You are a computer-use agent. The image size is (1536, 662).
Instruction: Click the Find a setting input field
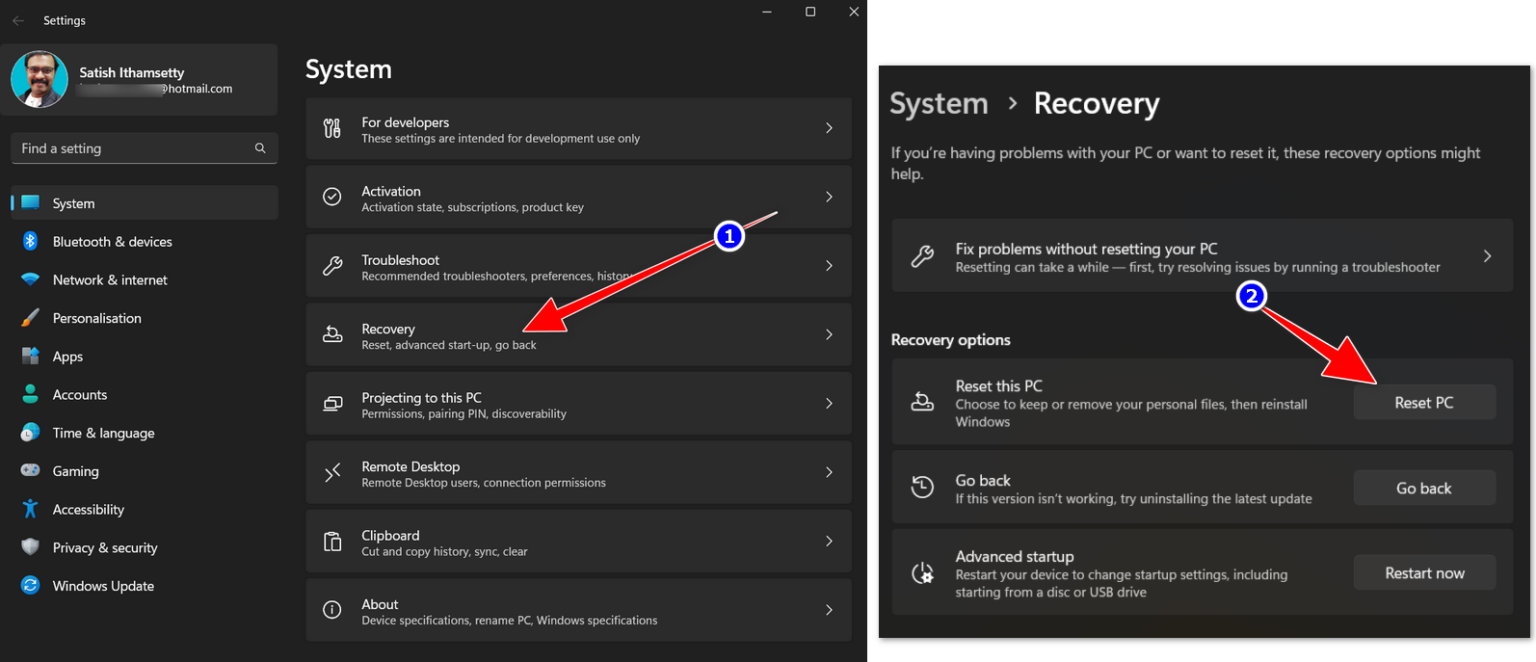(x=130, y=148)
